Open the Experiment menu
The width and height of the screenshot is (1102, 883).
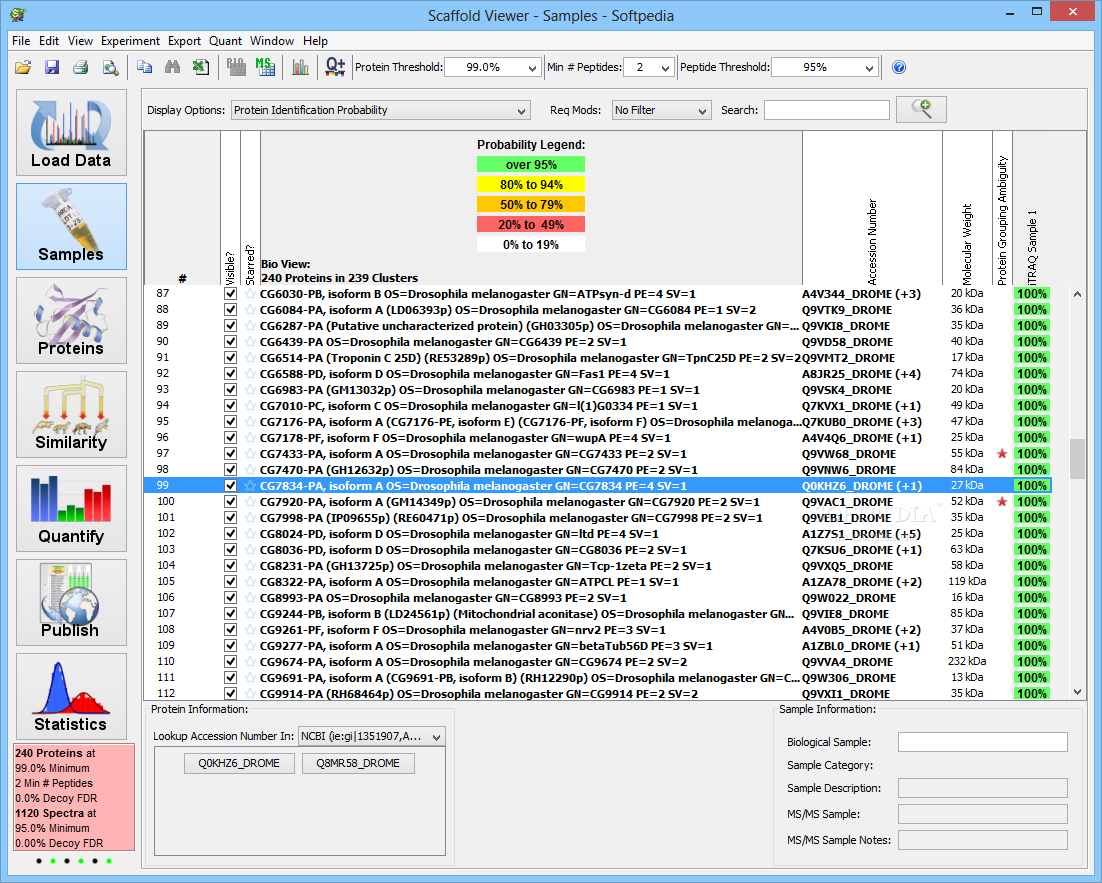[x=130, y=41]
